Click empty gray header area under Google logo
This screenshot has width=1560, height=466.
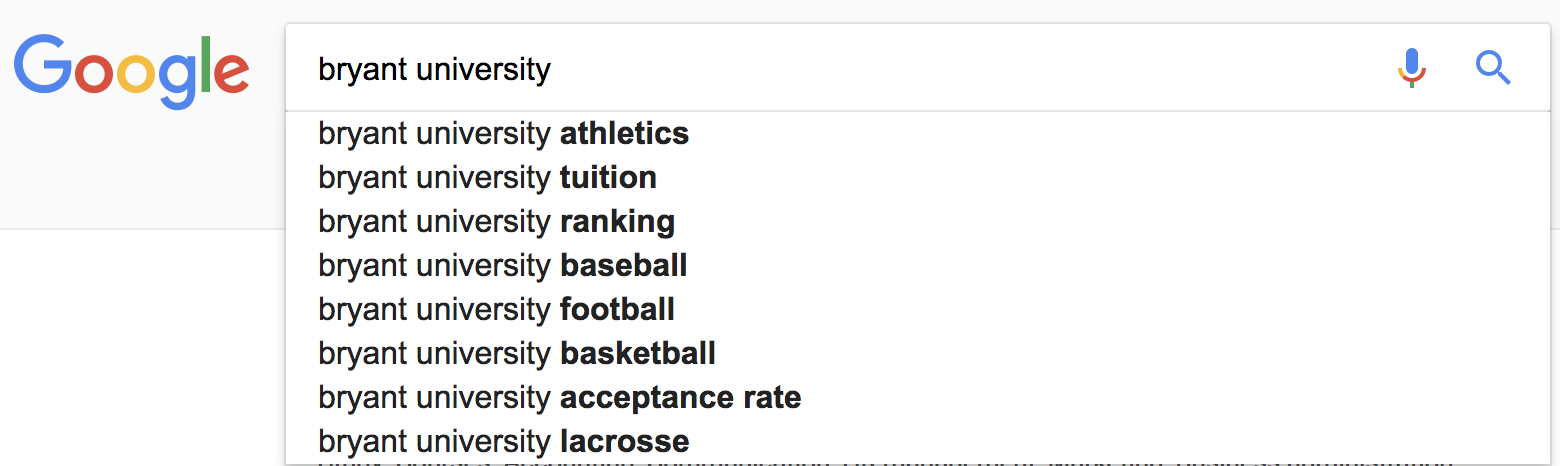coord(140,170)
